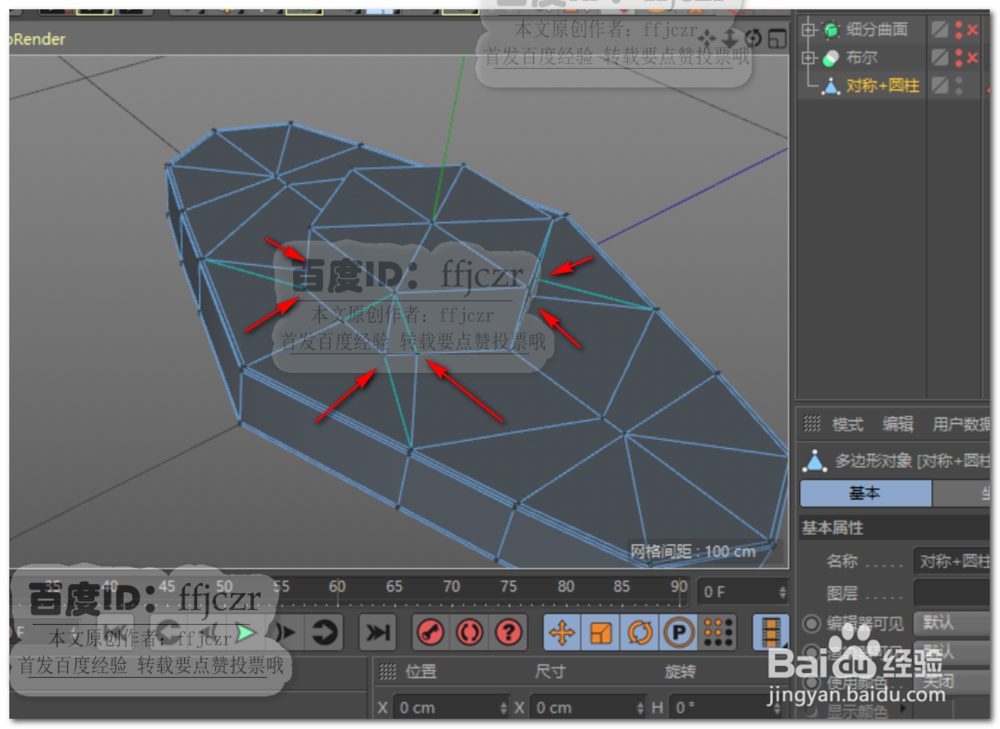1000x729 pixels.
Task: Click the go to end playback button
Action: tap(378, 633)
